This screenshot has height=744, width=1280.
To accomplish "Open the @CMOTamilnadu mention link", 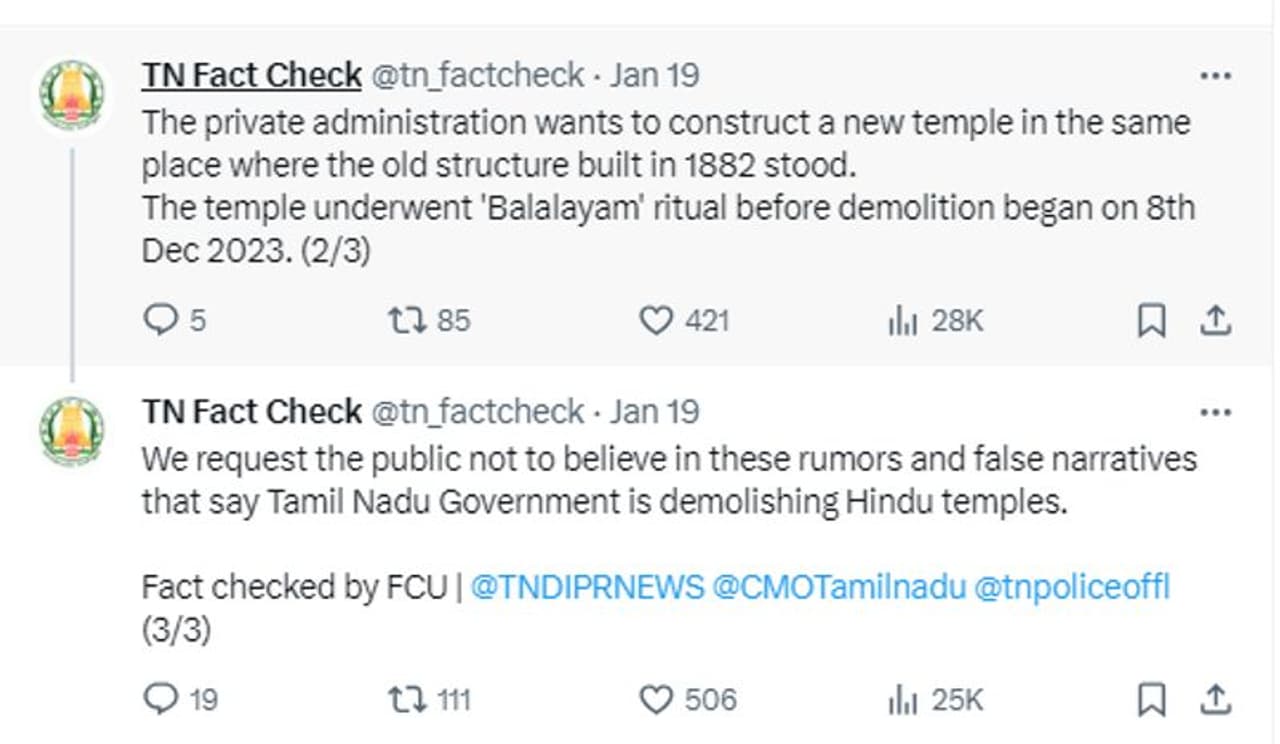I will [838, 586].
